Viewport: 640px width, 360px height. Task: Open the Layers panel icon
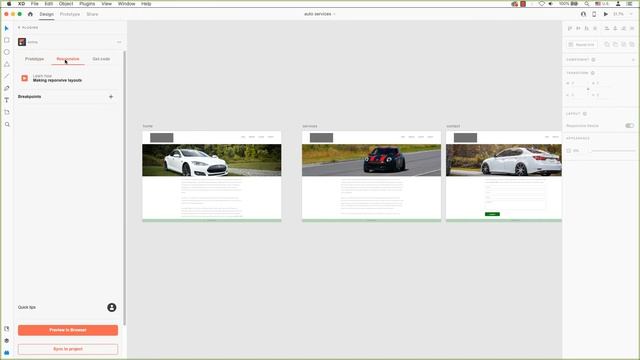[x=7, y=340]
